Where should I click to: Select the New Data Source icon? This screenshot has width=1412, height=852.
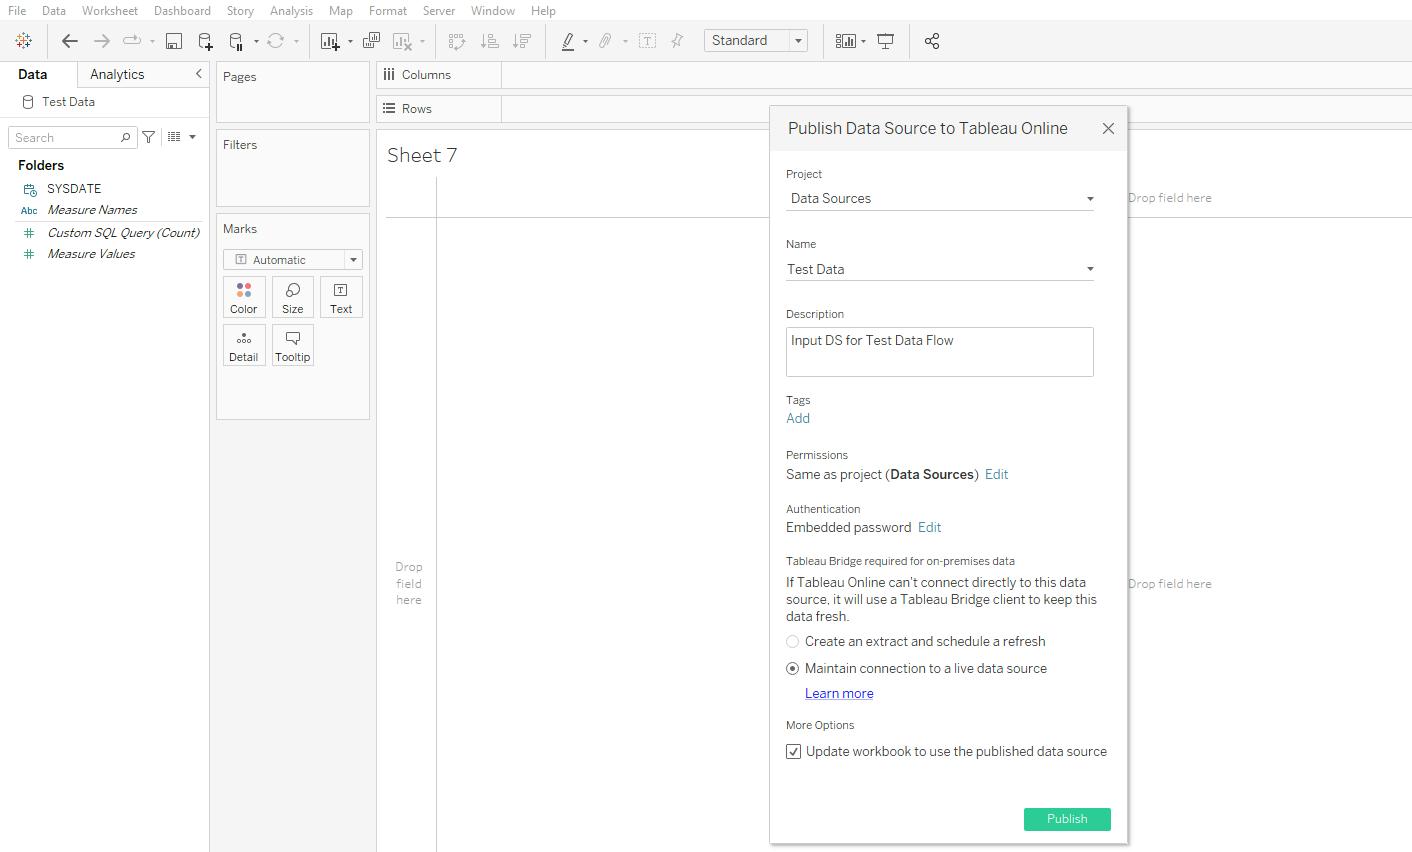pyautogui.click(x=205, y=40)
